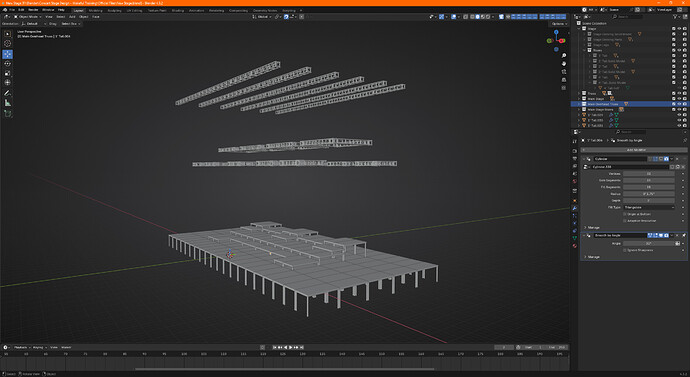690x377 pixels.
Task: Open the Edit menu
Action: 21,10
